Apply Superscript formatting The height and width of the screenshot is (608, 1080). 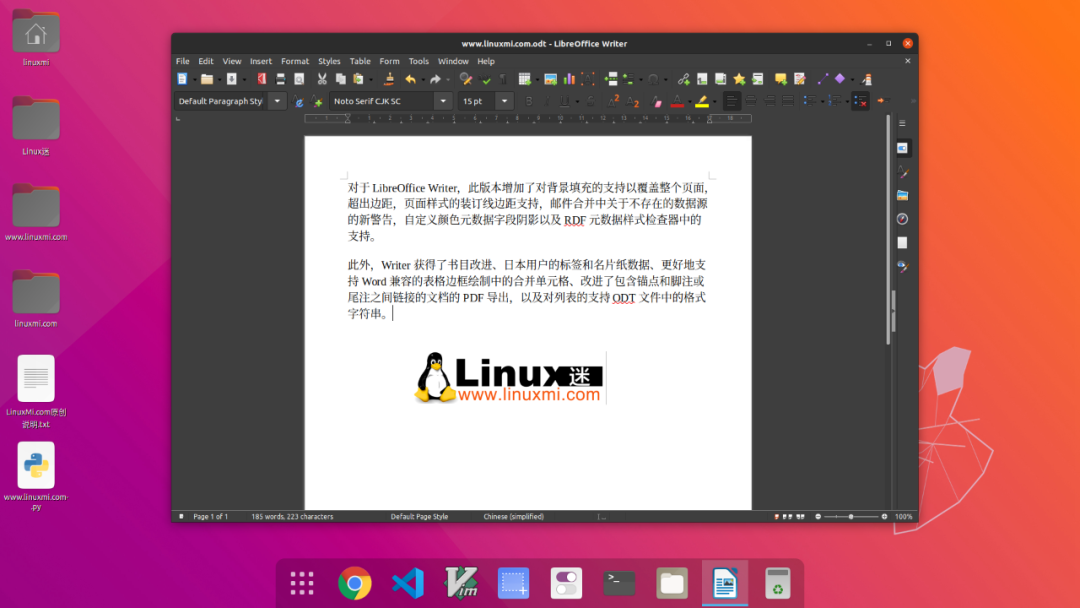(613, 101)
